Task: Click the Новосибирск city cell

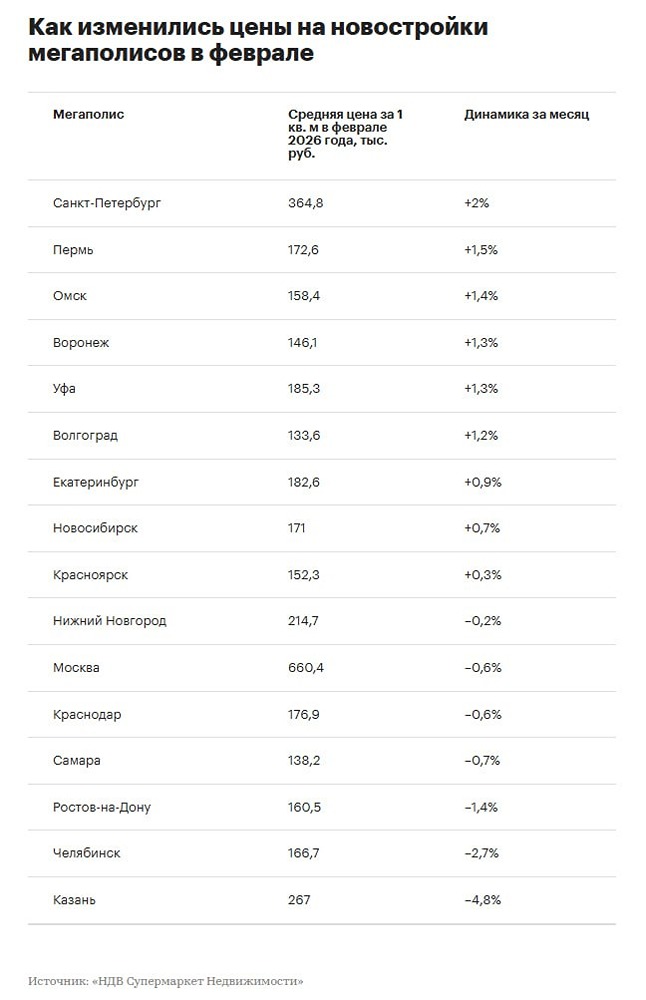Action: (x=95, y=528)
